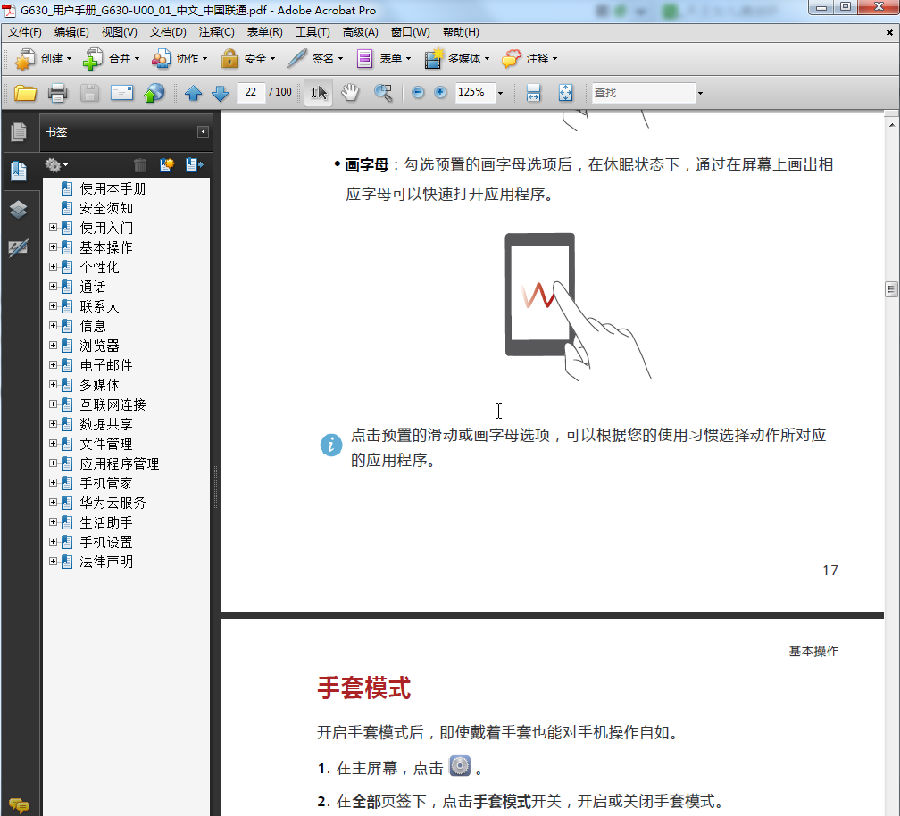Expand the 基本操作 bookmark
The height and width of the screenshot is (816, 900).
pos(55,247)
